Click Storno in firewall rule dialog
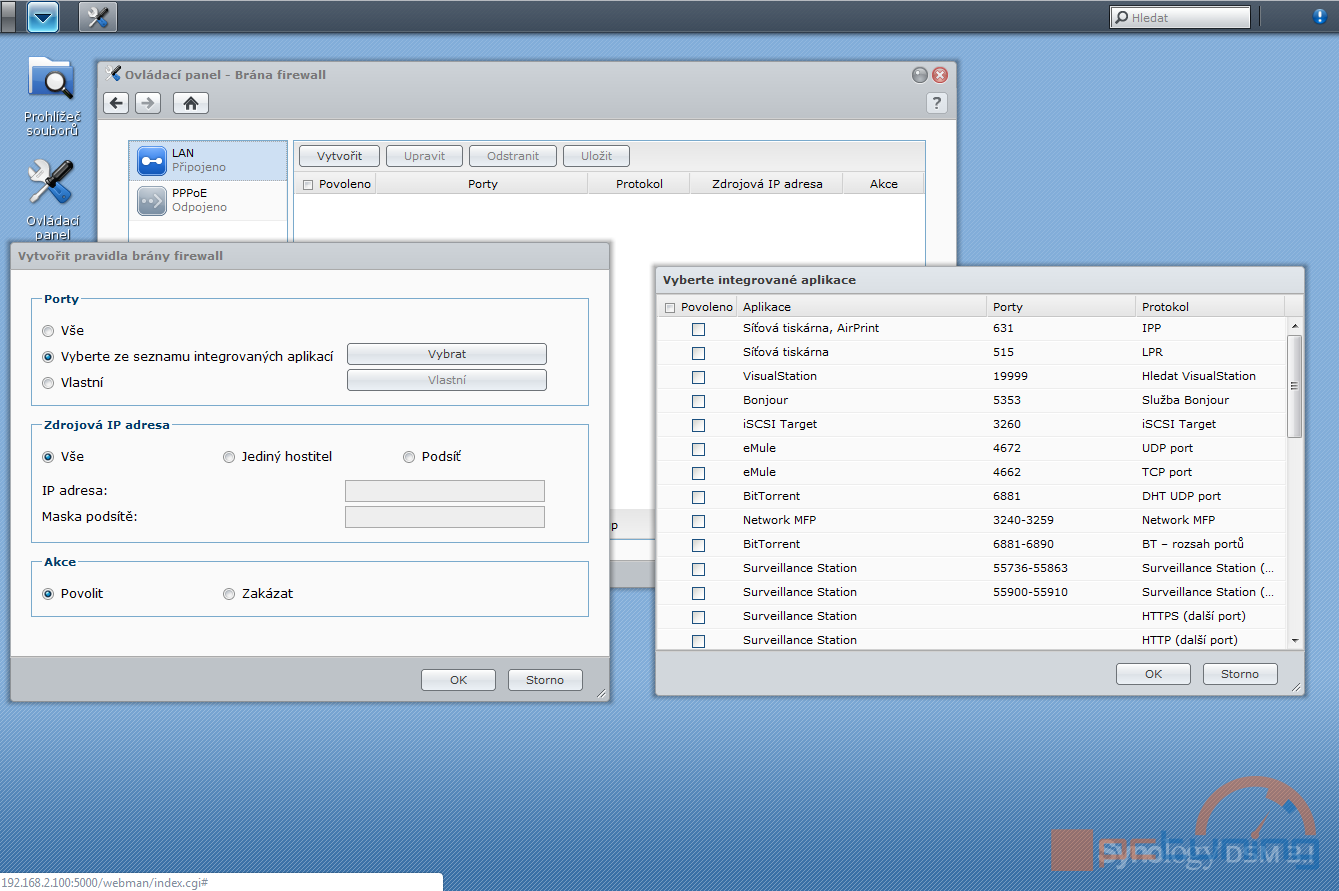 pos(545,680)
